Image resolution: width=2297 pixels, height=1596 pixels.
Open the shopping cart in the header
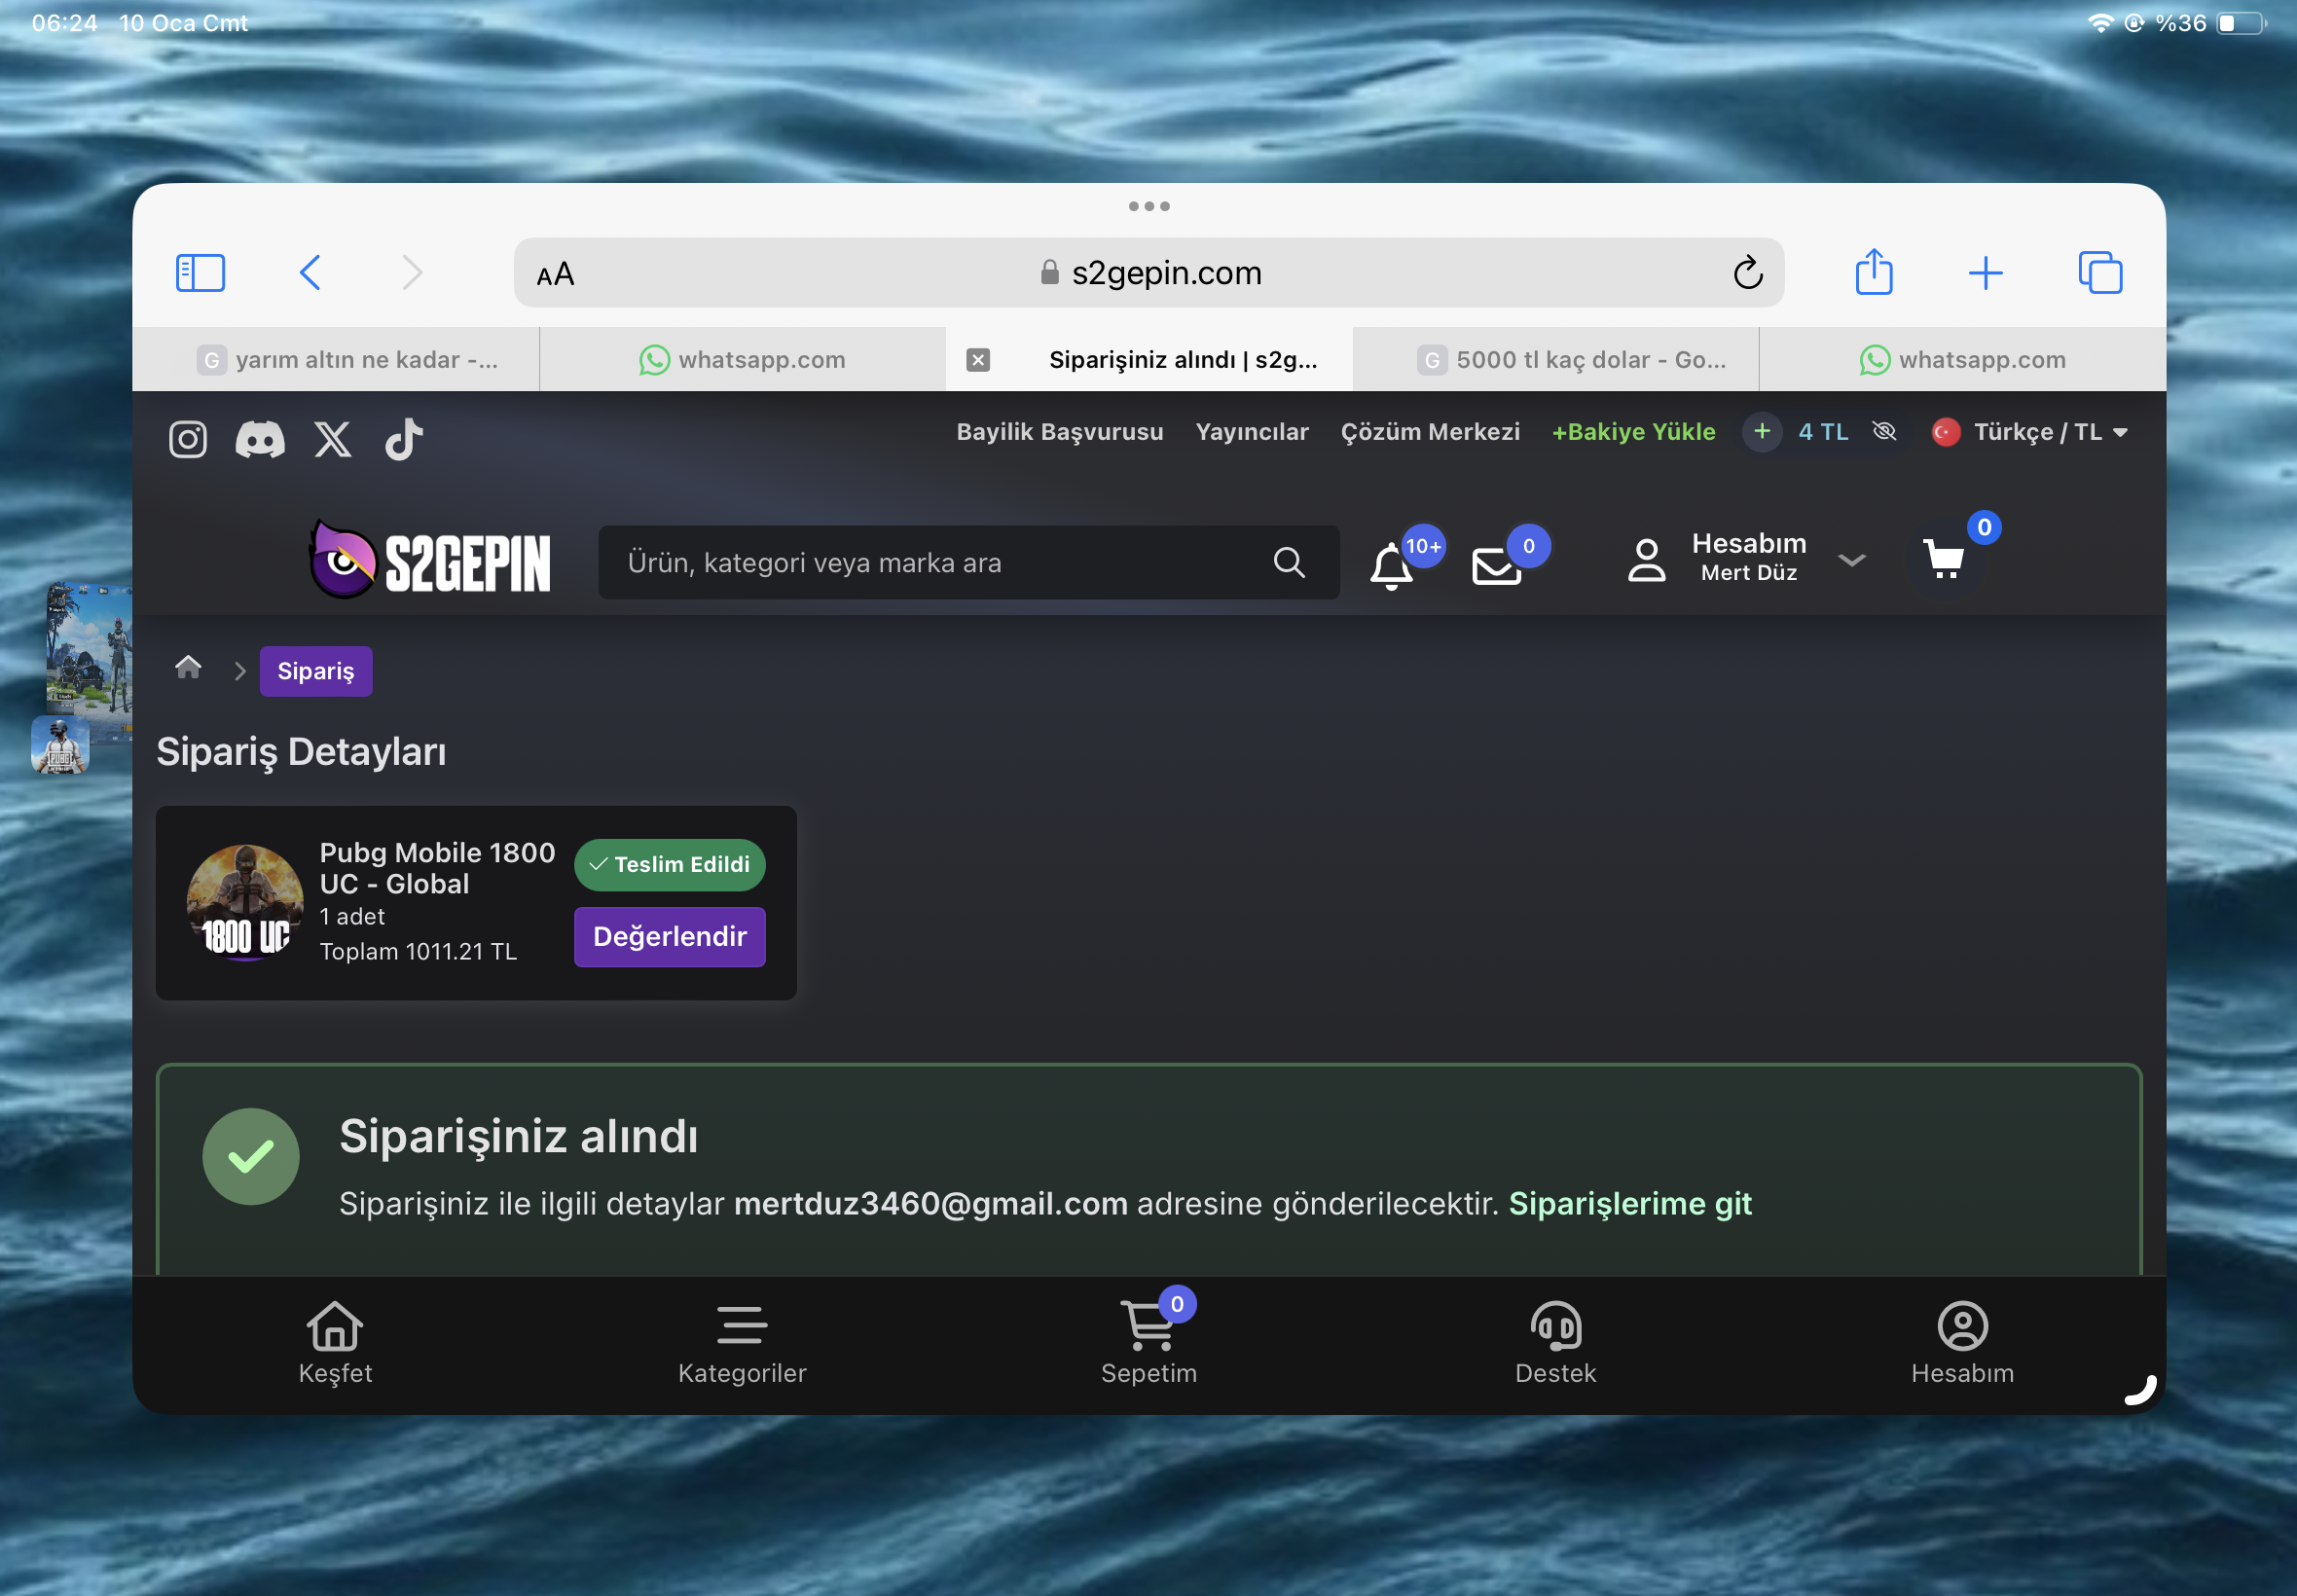tap(1944, 559)
